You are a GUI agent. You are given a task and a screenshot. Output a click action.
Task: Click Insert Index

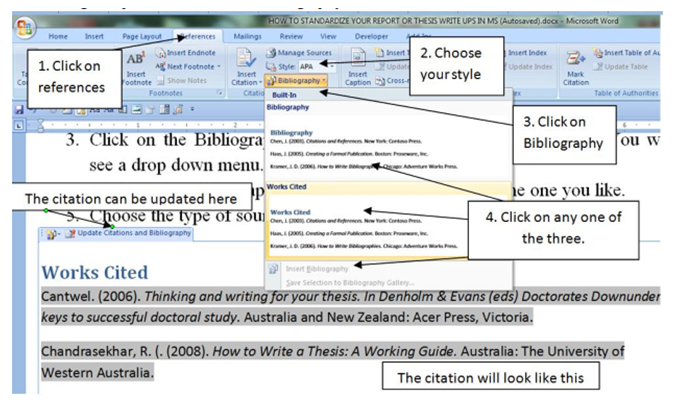[x=527, y=53]
